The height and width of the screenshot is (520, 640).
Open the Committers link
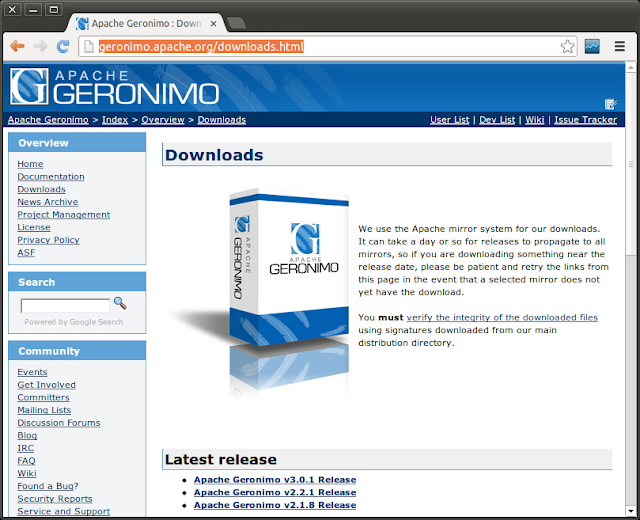pos(43,397)
